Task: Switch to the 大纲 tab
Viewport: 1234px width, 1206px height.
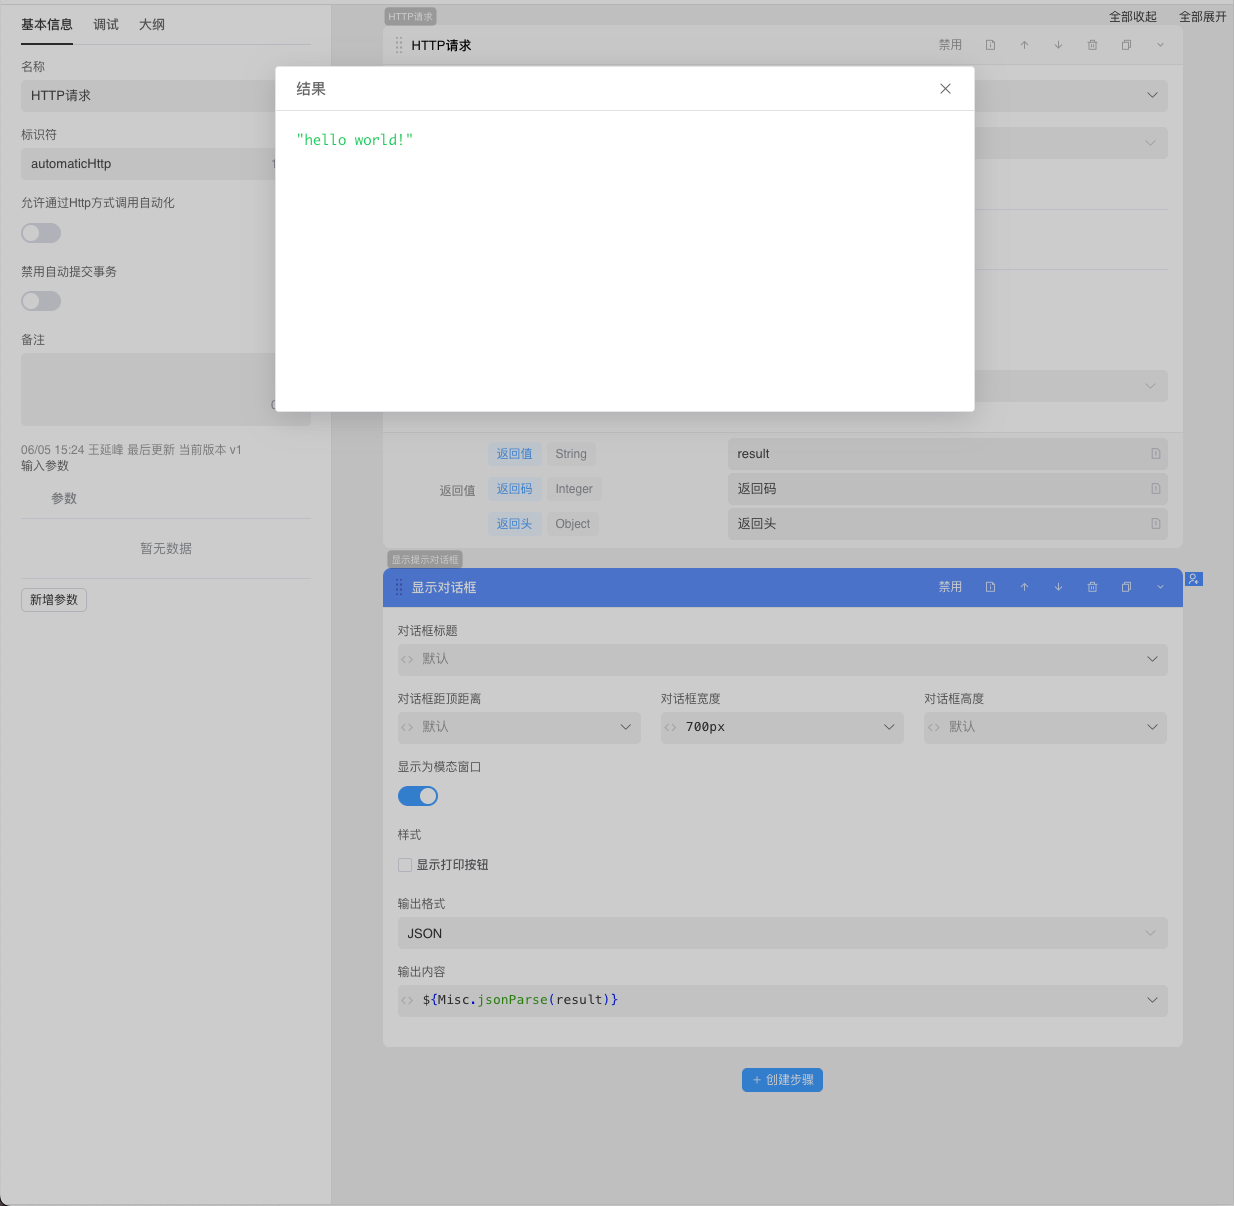Action: coord(152,25)
